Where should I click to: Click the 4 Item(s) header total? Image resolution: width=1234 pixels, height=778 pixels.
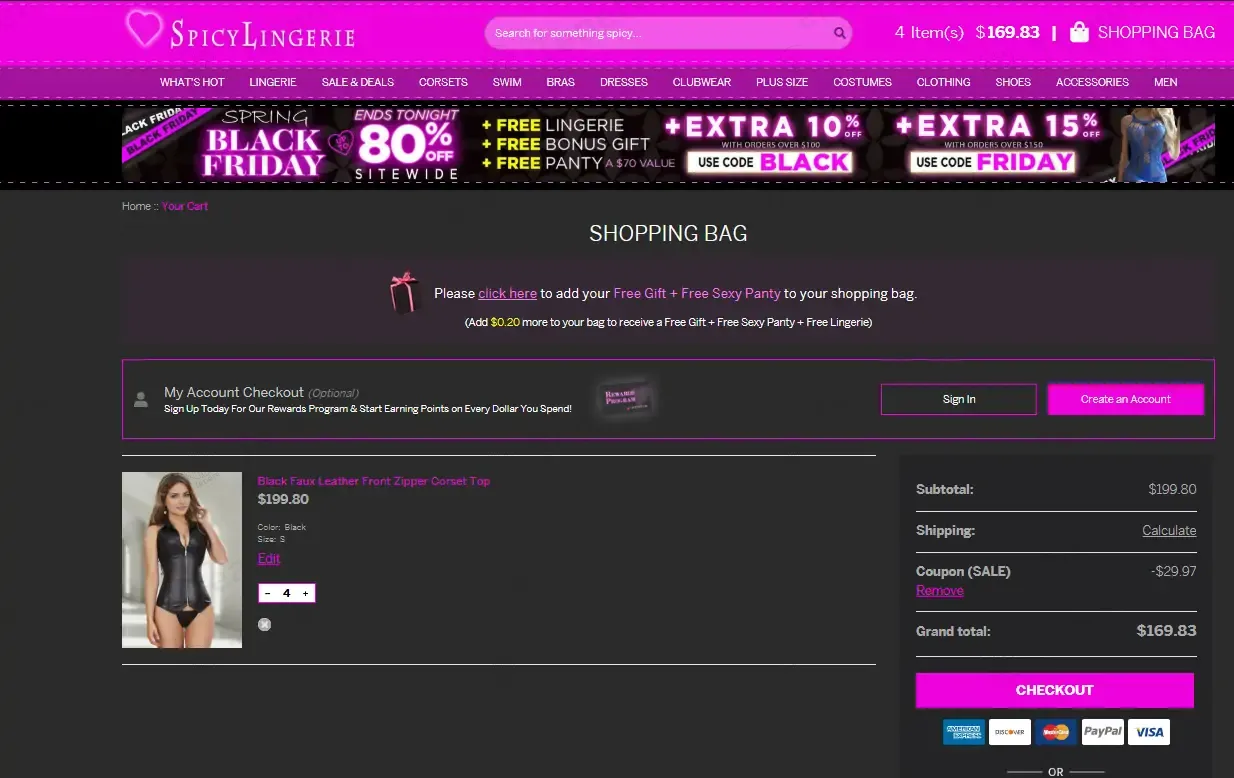tap(930, 32)
